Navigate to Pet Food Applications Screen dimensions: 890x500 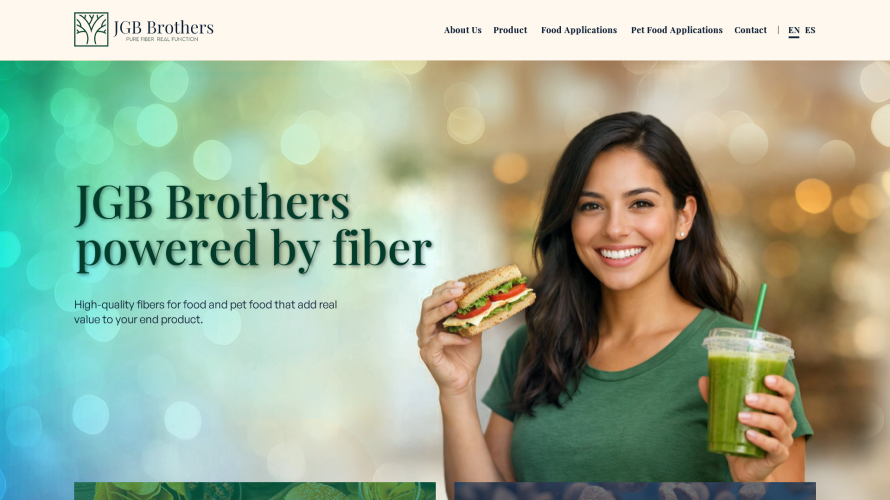click(676, 30)
